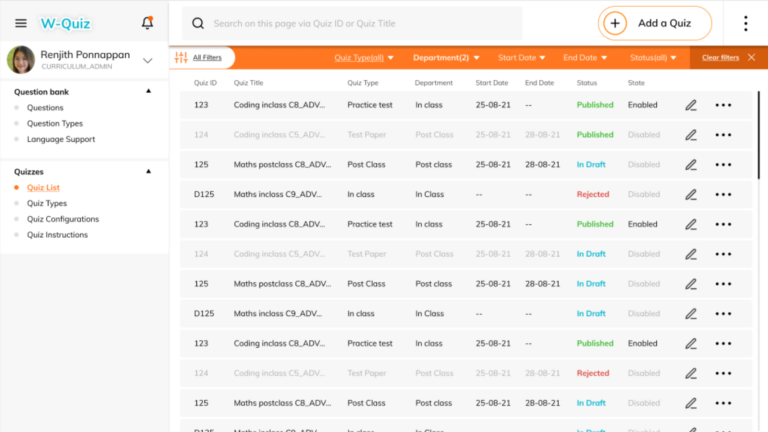Collapse the Quizzes section

click(x=148, y=171)
